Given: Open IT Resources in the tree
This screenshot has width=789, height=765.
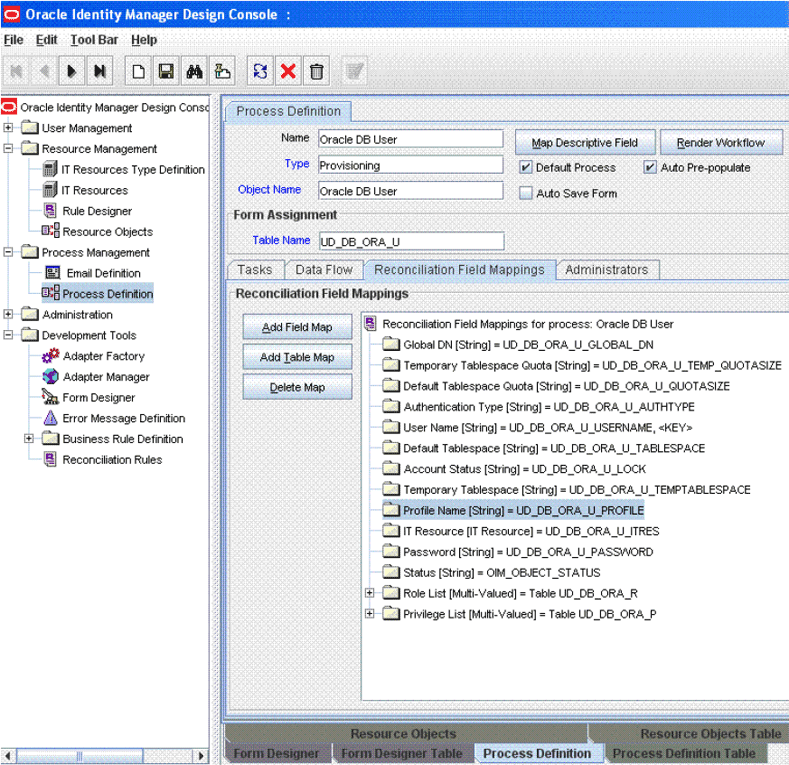Looking at the screenshot, I should click(x=95, y=190).
